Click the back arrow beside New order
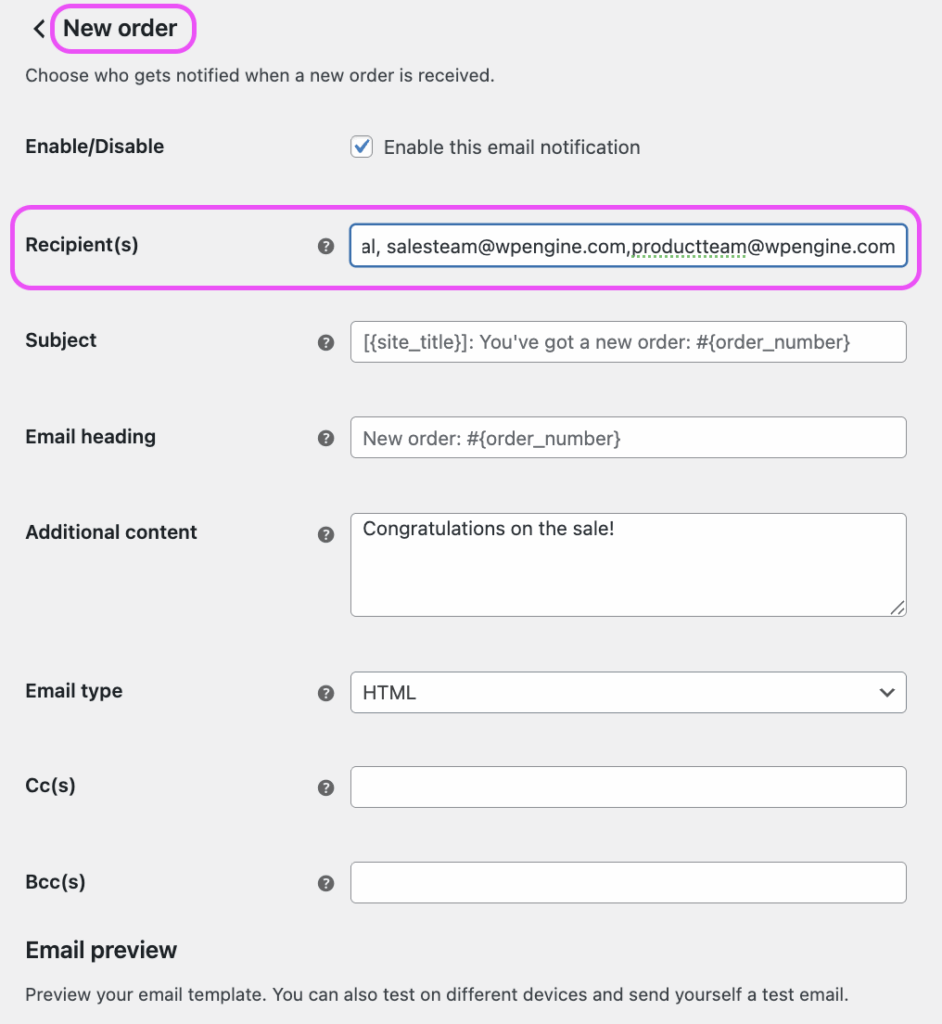 [x=39, y=30]
